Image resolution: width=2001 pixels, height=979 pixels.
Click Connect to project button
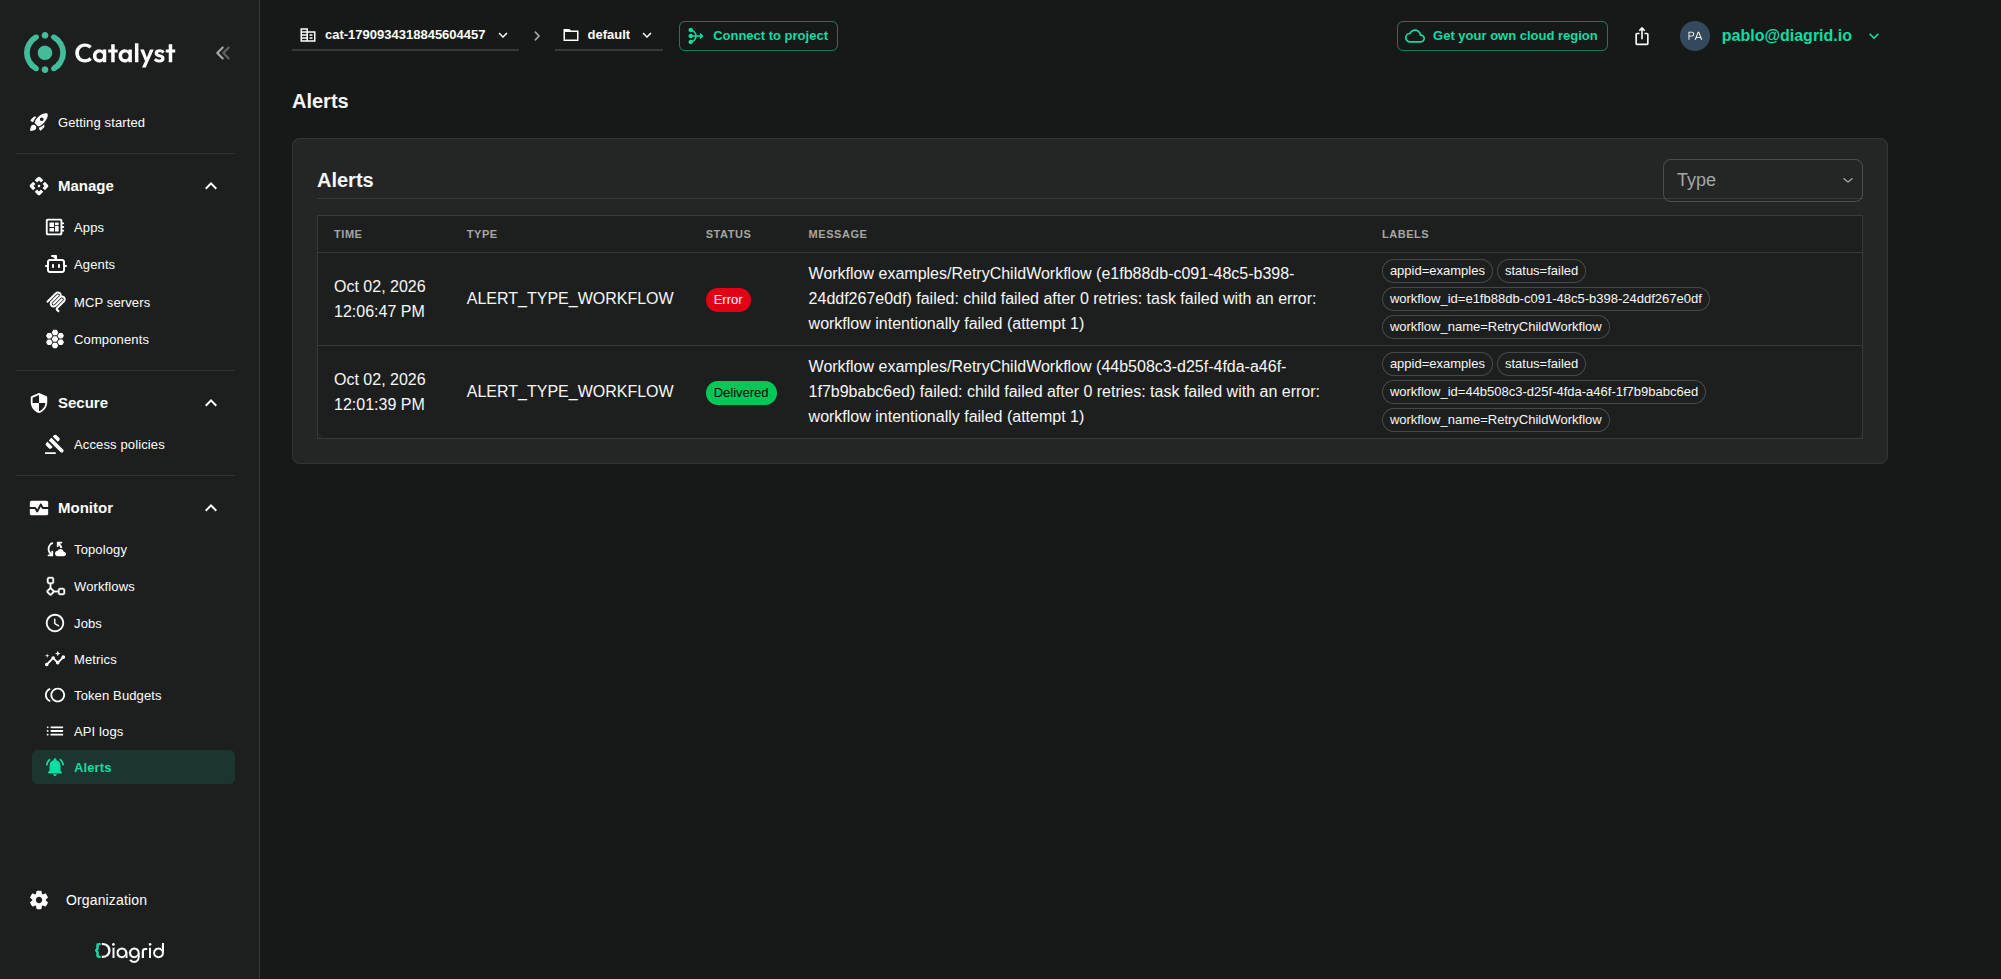(758, 36)
